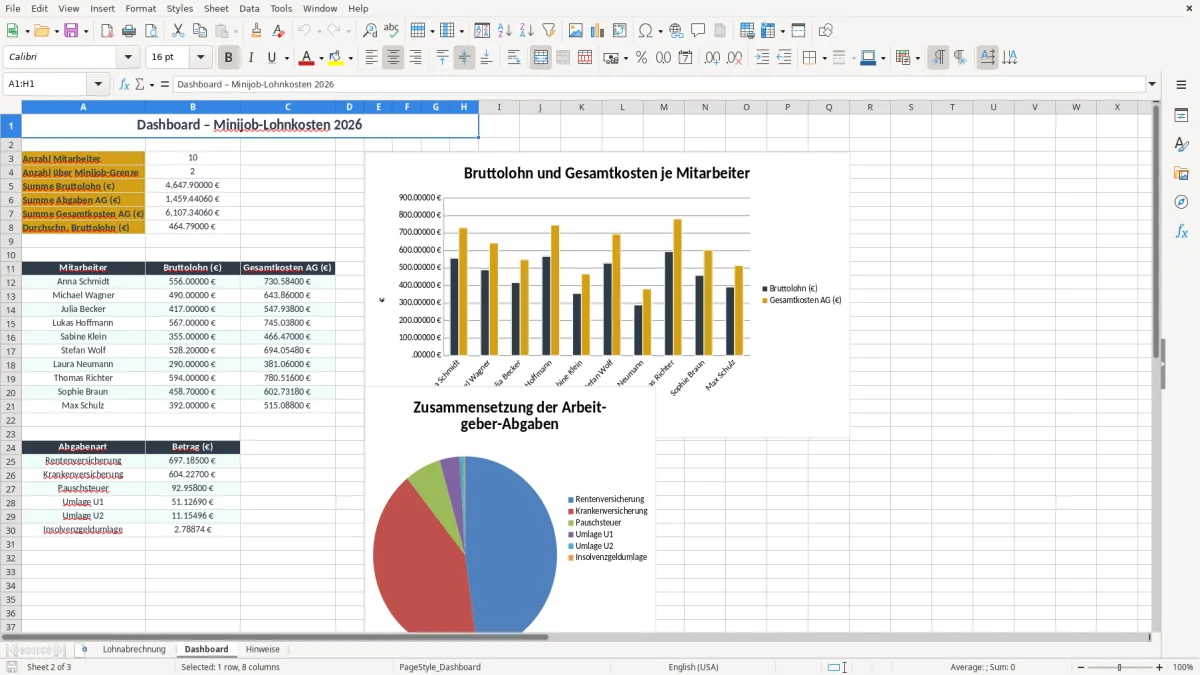Switch to the Lohnabrechnung sheet tab
The image size is (1200, 675).
tap(134, 649)
